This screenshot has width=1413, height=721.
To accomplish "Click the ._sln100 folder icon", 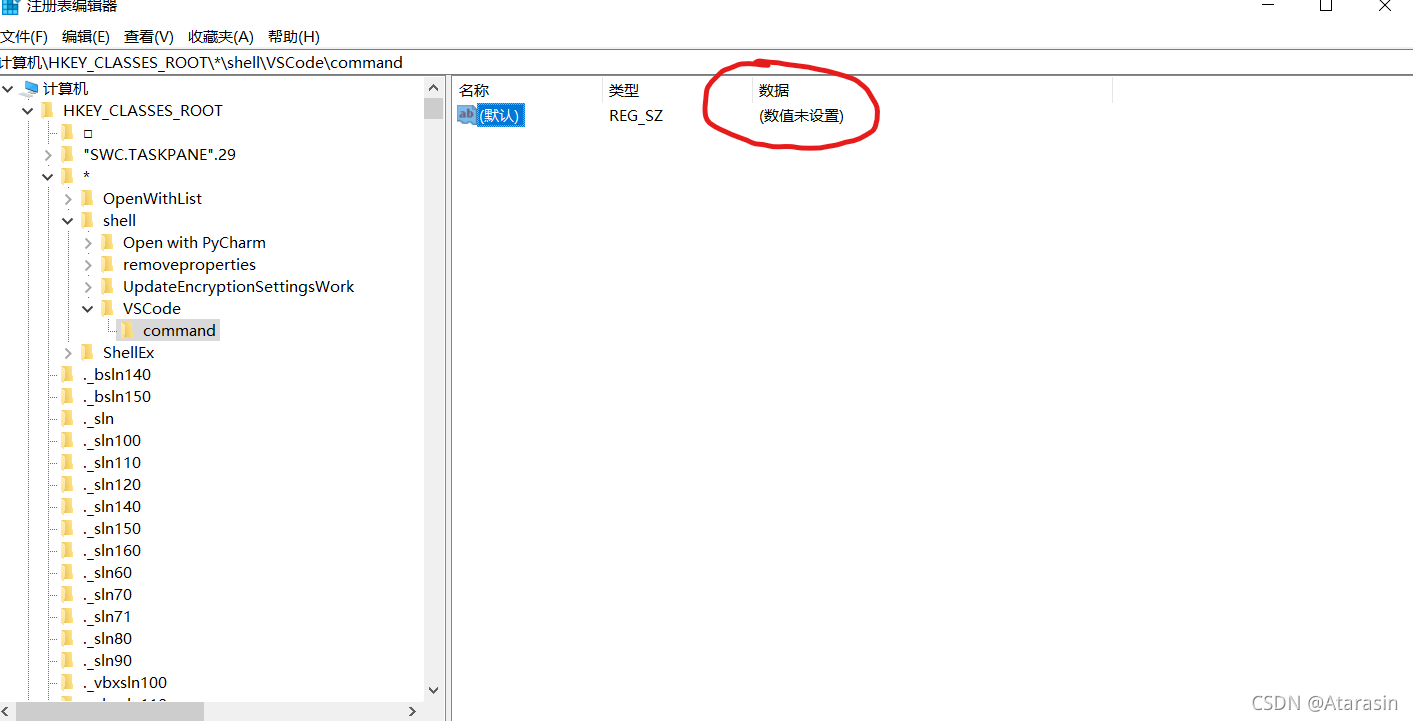I will 67,441.
